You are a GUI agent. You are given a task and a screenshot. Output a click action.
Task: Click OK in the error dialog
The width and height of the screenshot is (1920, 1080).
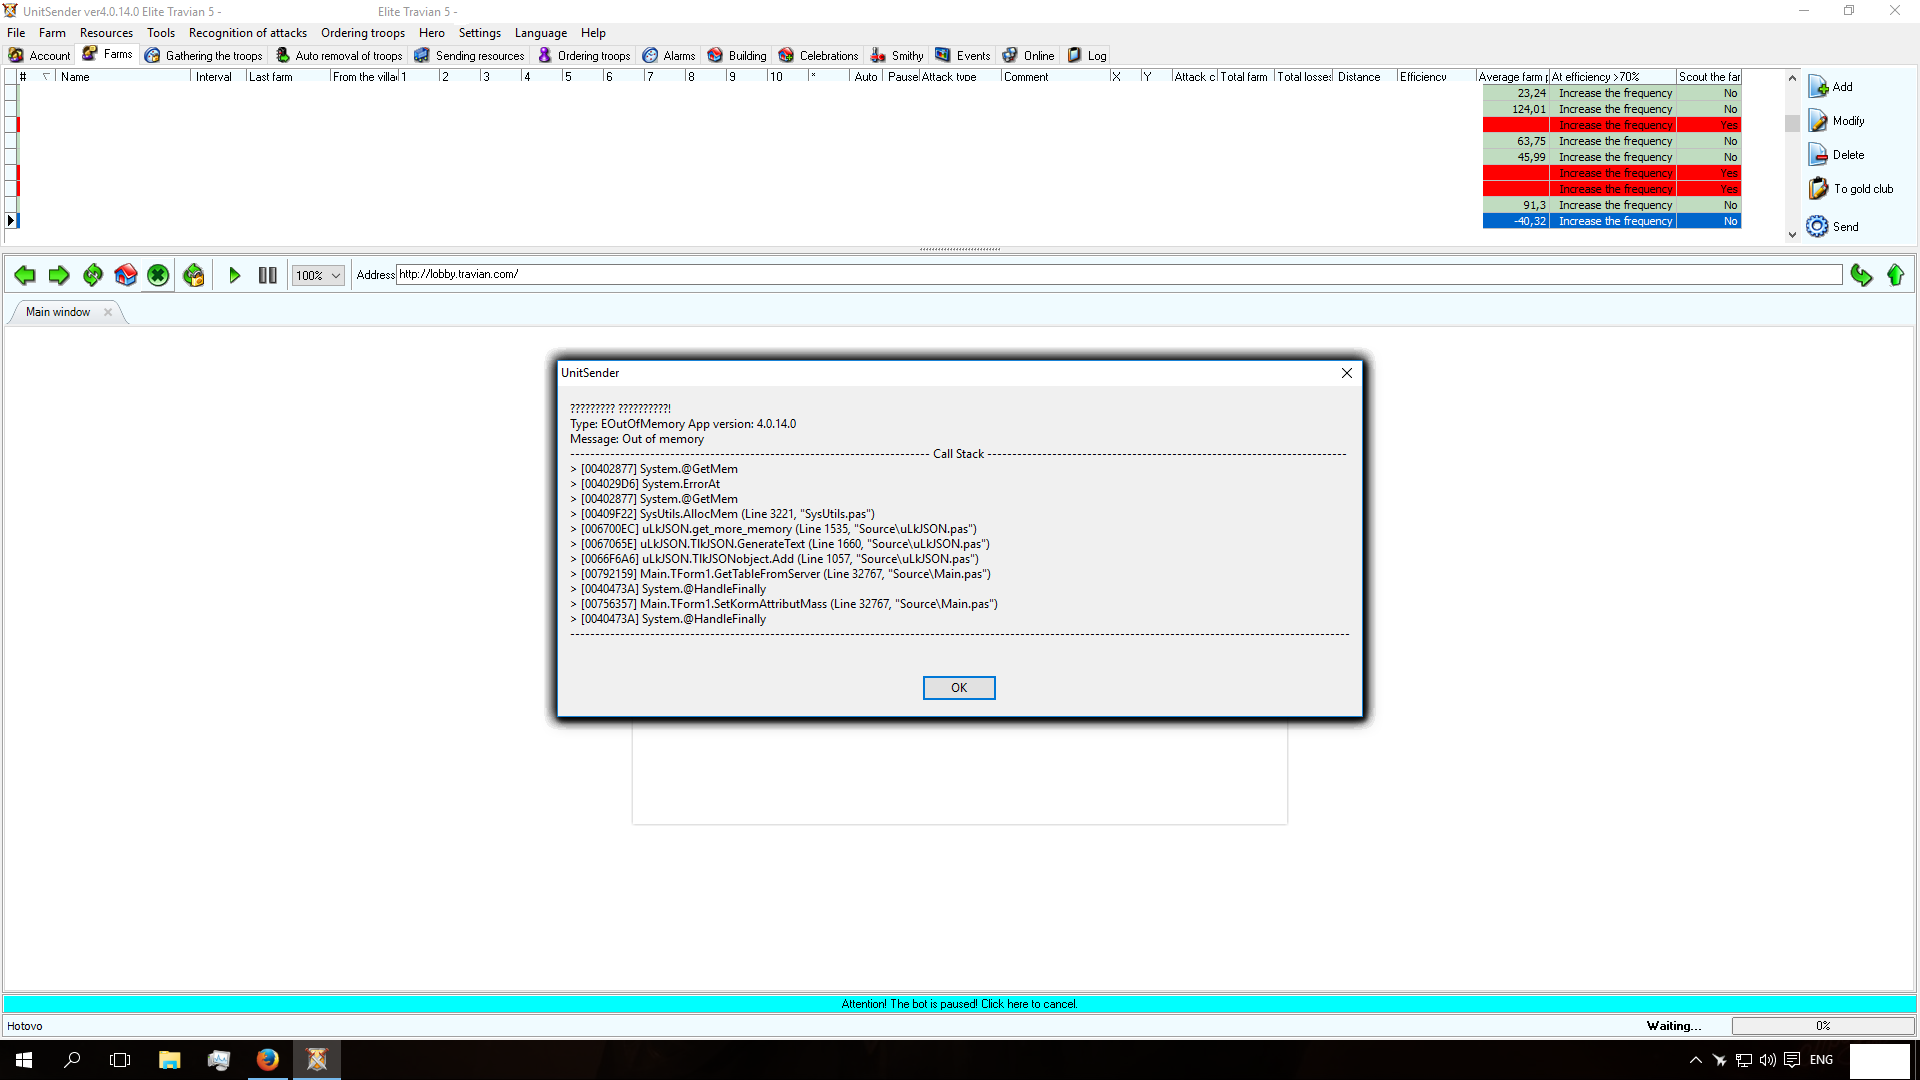click(958, 688)
